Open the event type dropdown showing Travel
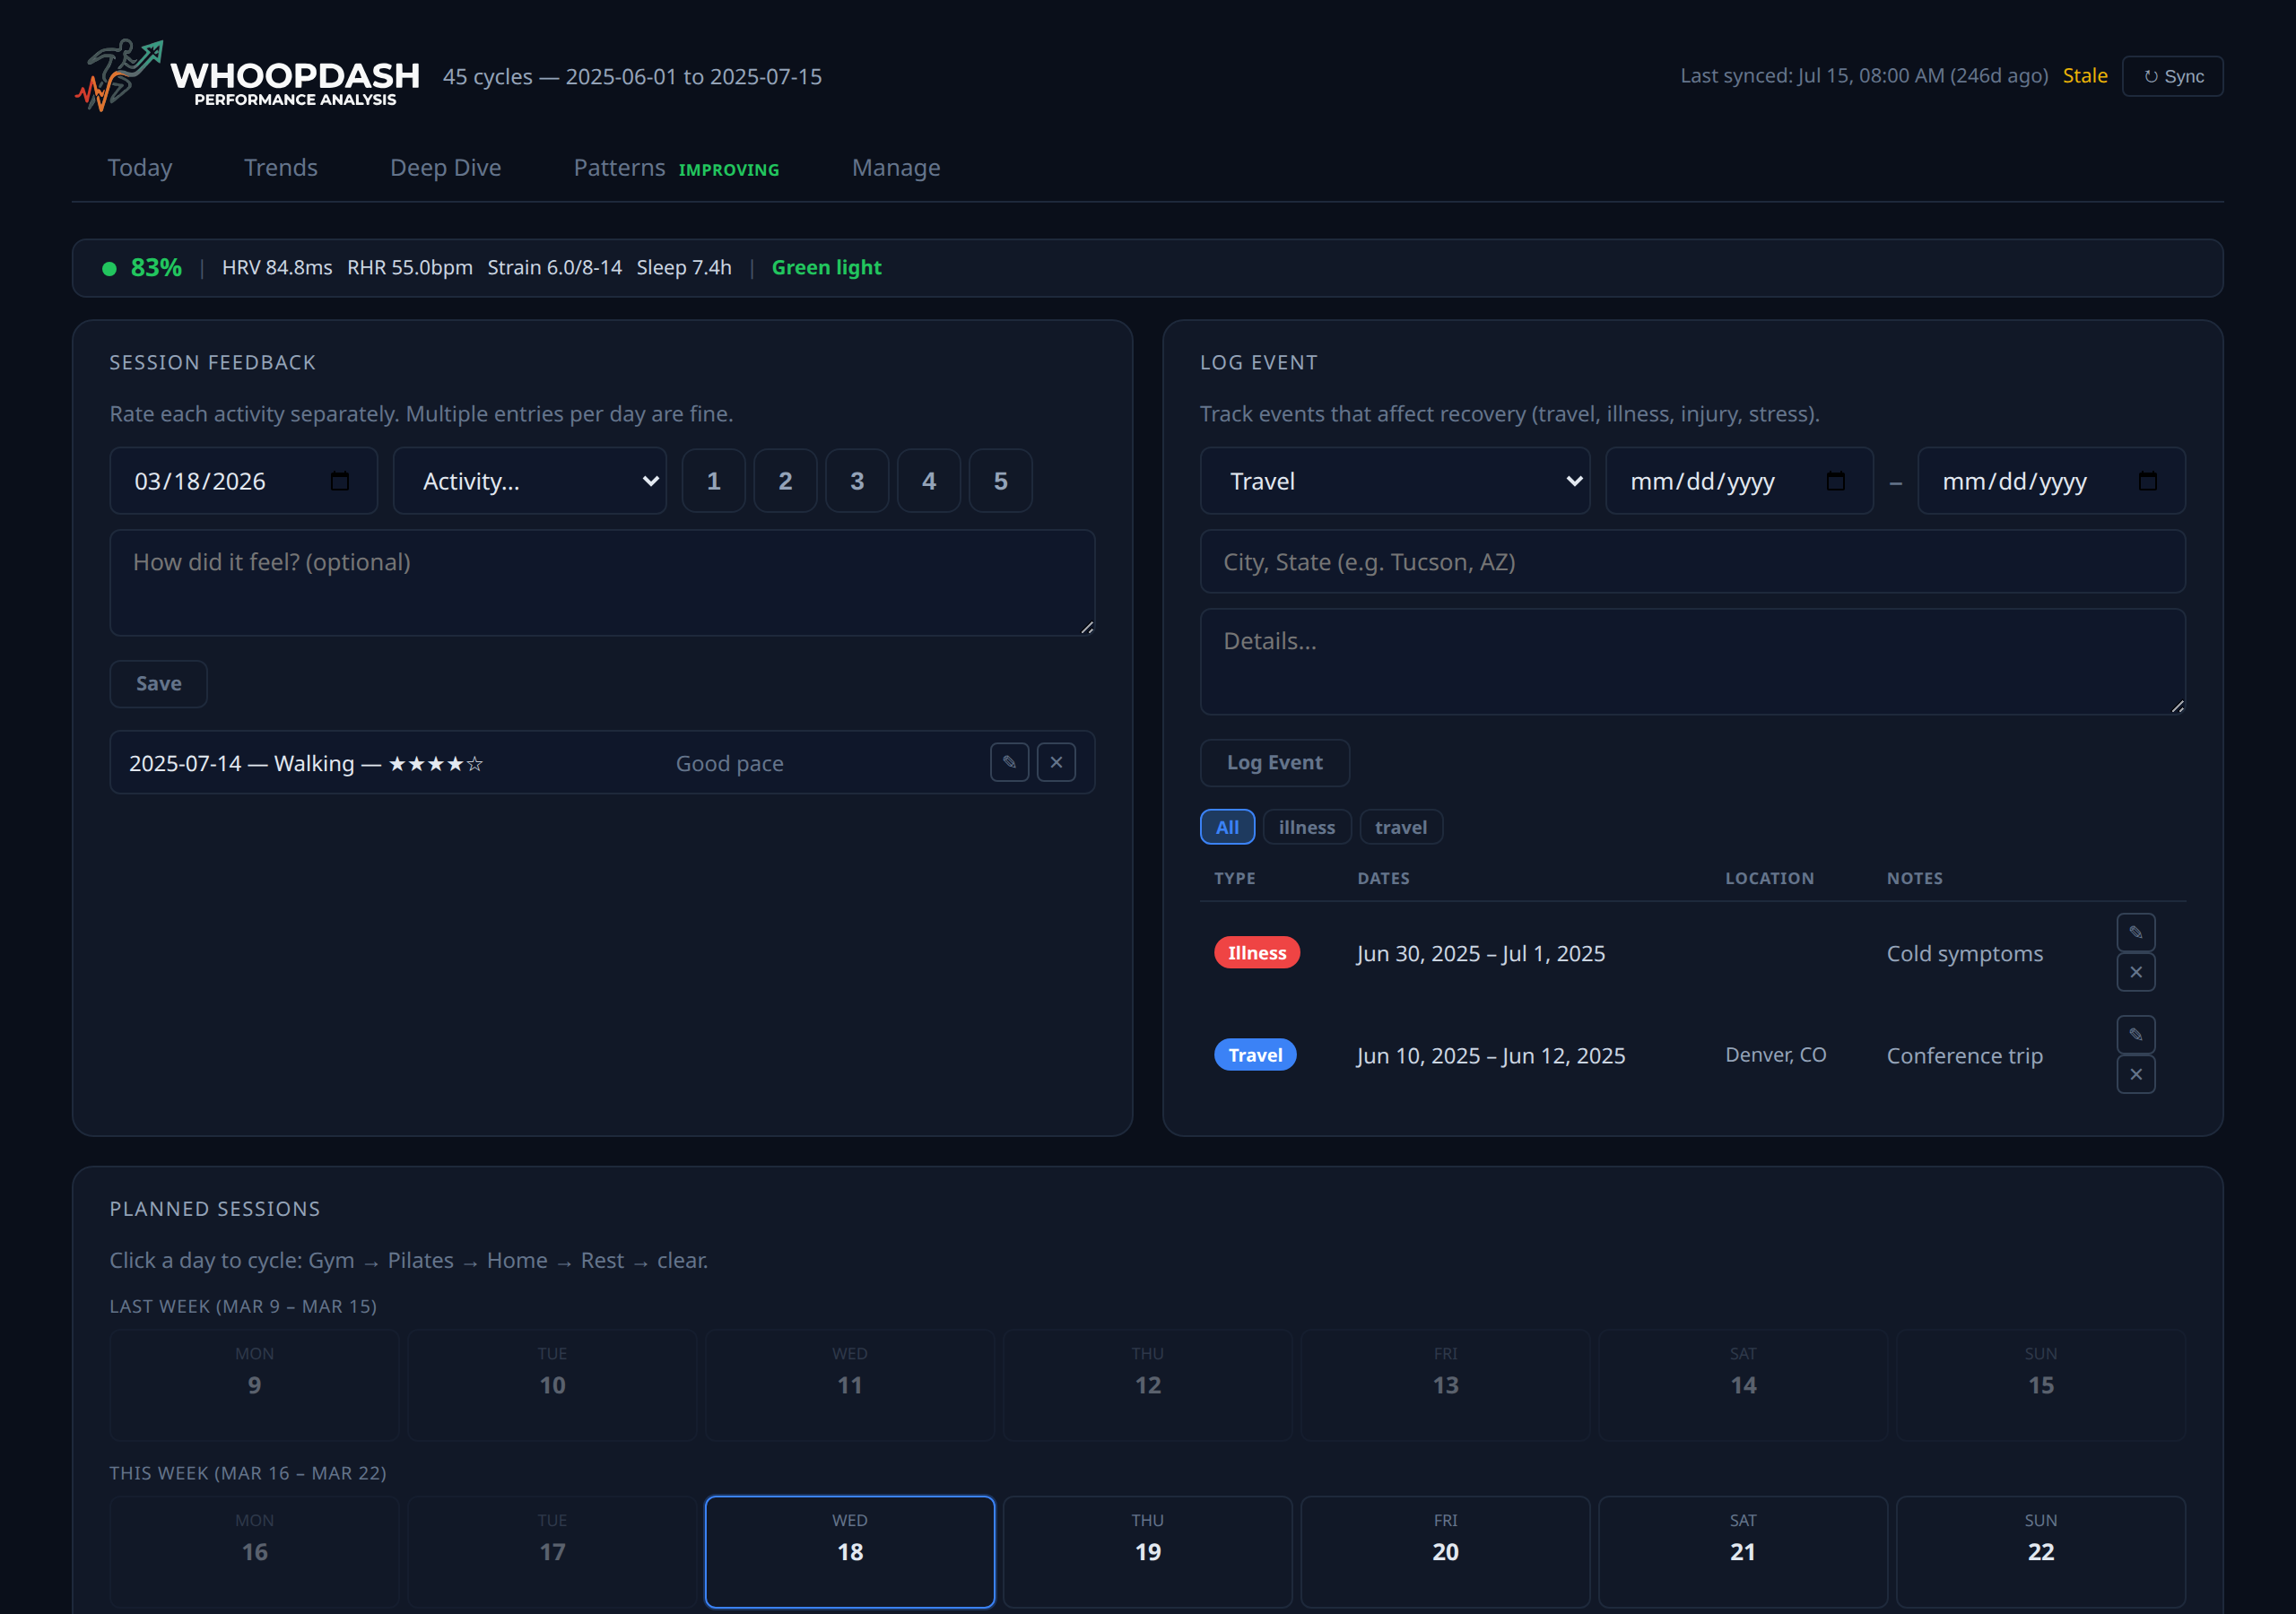 tap(1394, 481)
